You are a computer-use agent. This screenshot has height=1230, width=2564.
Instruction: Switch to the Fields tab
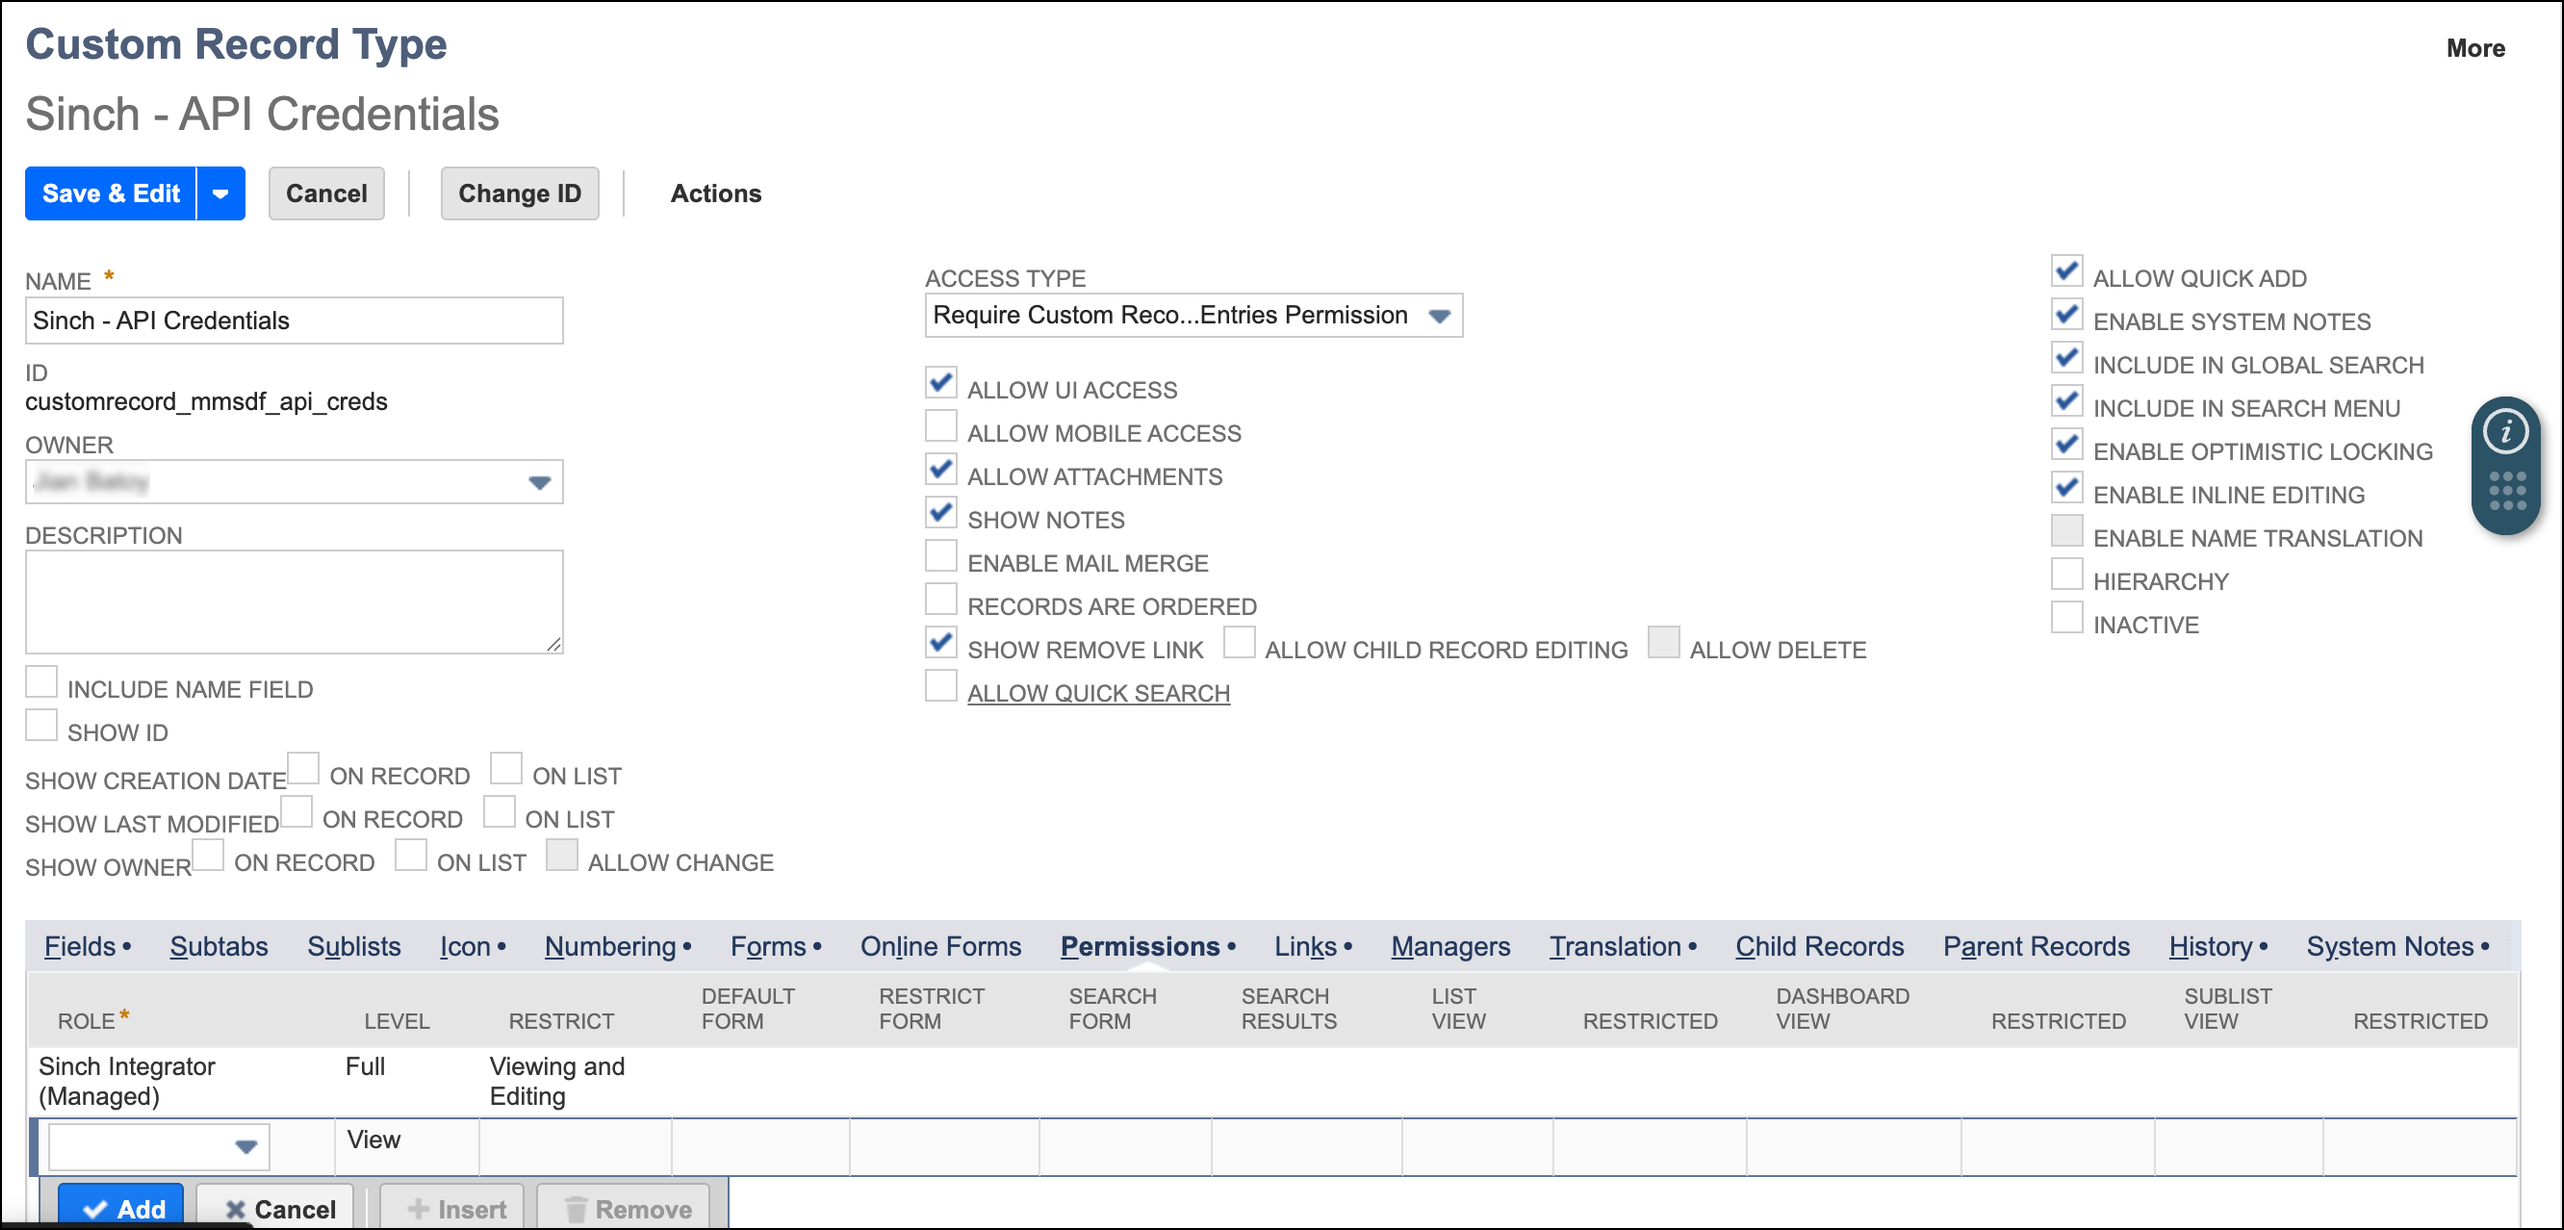coord(80,946)
